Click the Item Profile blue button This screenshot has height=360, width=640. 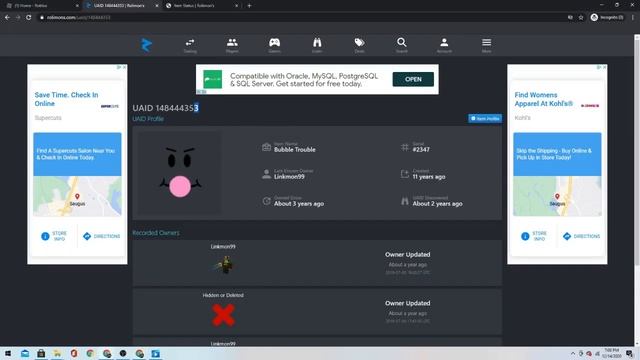(485, 118)
